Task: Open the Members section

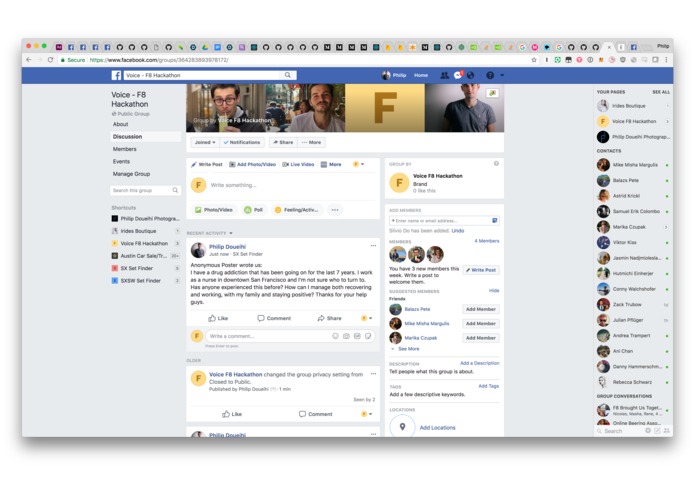Action: coord(125,149)
